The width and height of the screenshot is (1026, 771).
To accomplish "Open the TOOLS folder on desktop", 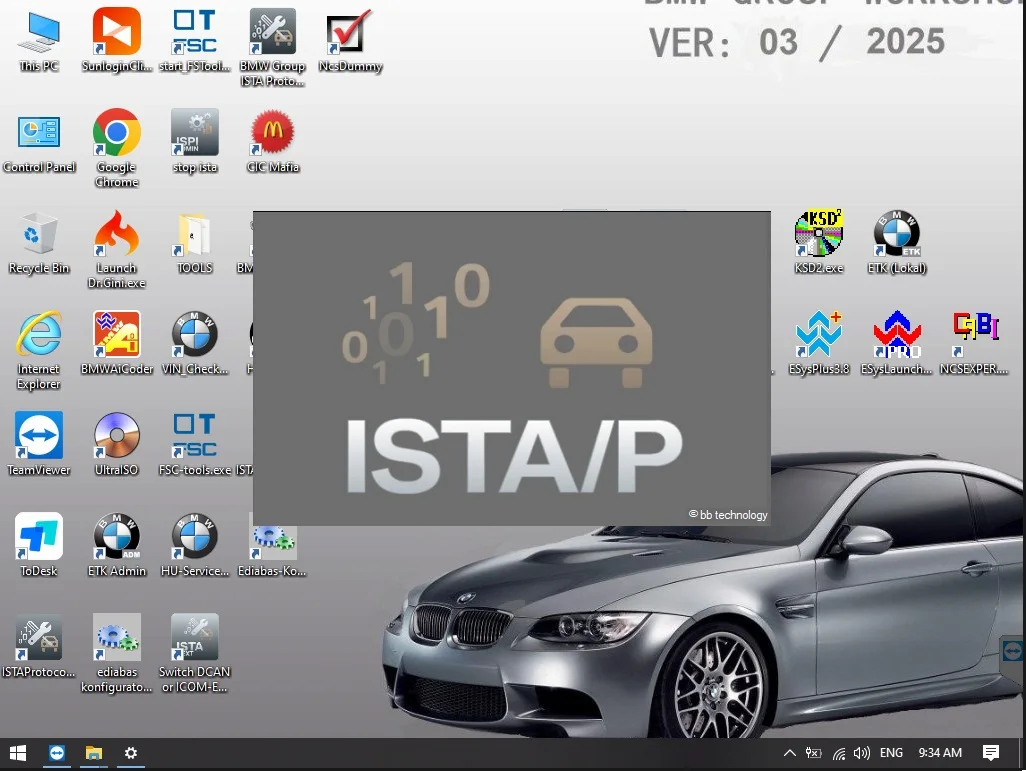I will [195, 235].
